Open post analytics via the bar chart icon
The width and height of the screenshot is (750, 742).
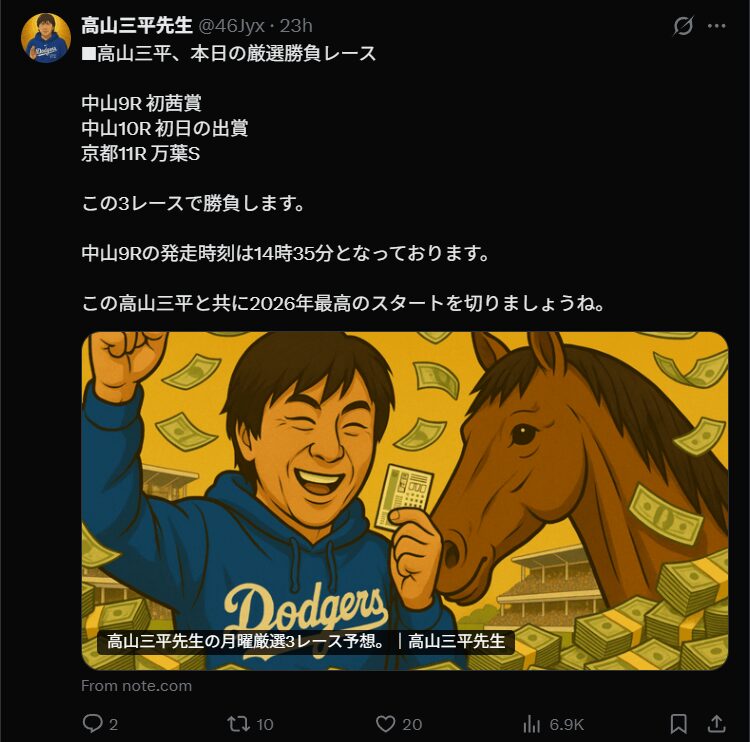(532, 723)
